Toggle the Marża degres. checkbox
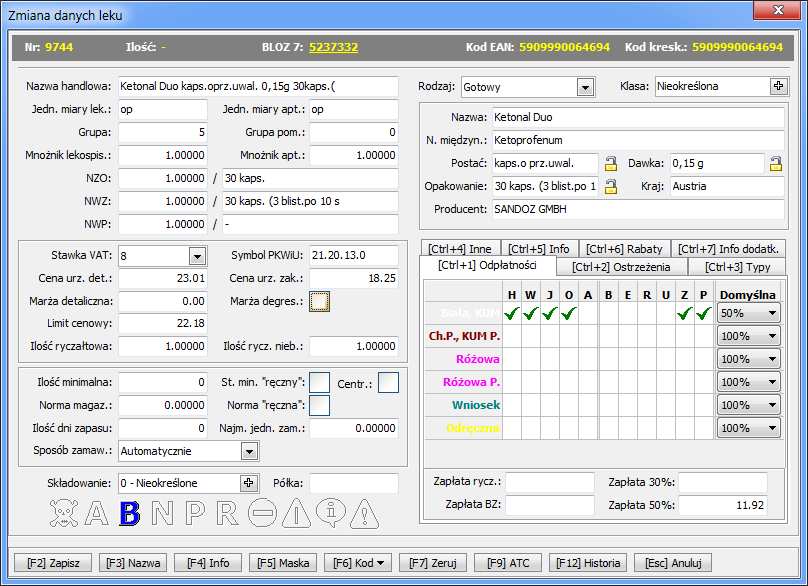 [x=319, y=300]
